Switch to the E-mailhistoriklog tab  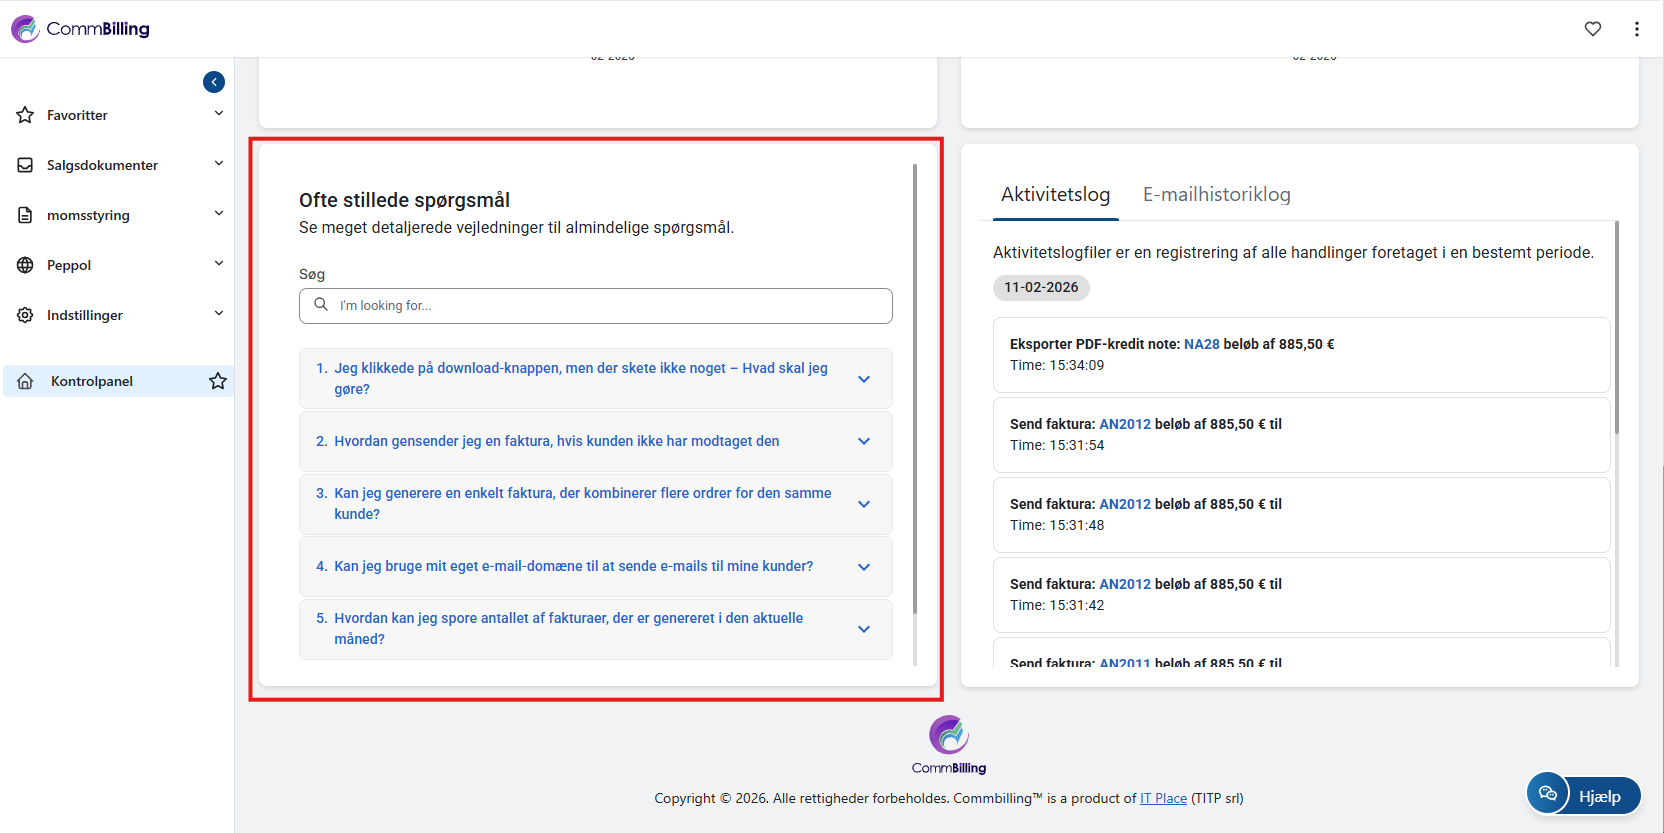[x=1216, y=194]
